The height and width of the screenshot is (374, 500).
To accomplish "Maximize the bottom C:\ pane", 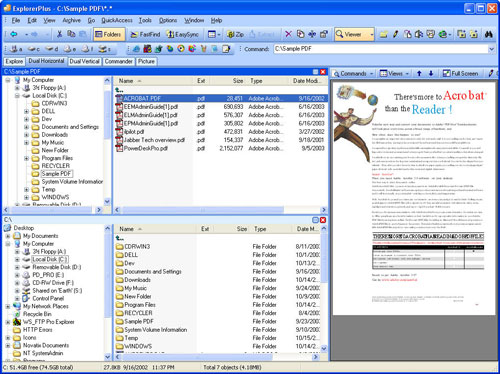I will coord(315,220).
